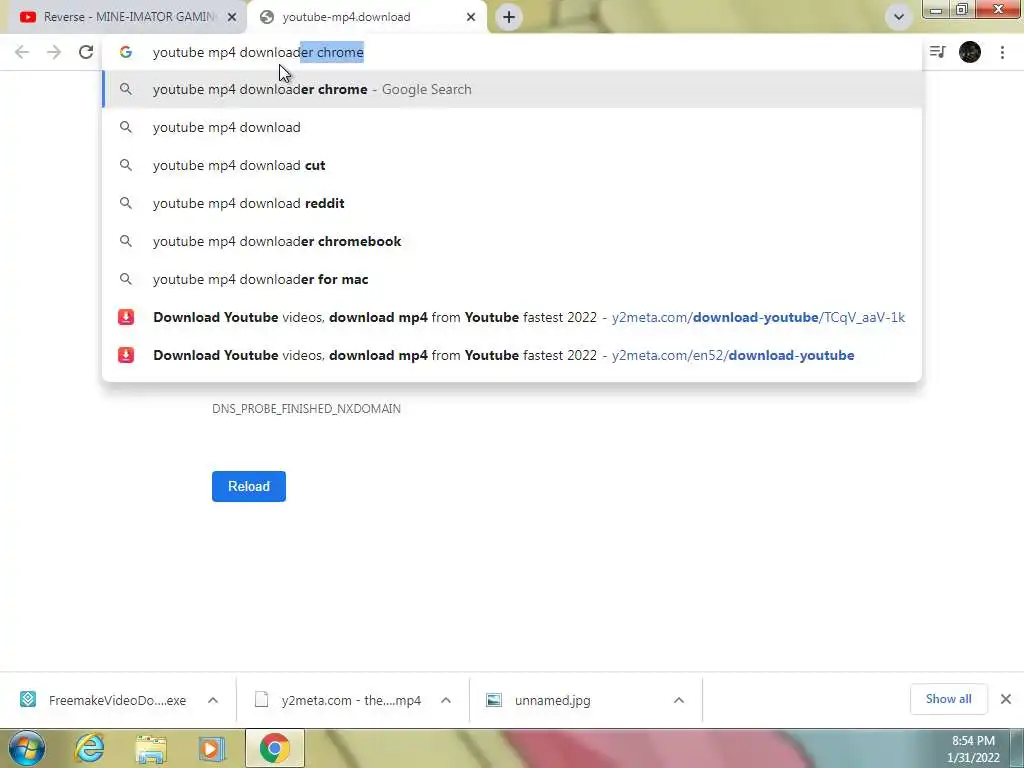Open the media controls icon
This screenshot has width=1024, height=768.
937,52
